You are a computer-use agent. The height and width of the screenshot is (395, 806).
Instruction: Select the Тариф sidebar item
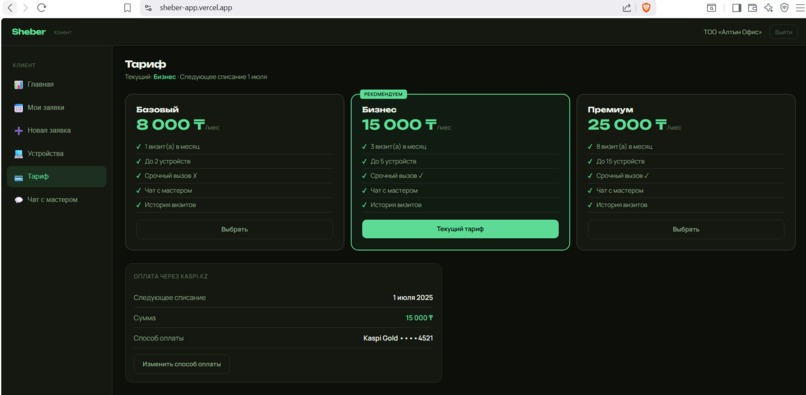pyautogui.click(x=57, y=176)
